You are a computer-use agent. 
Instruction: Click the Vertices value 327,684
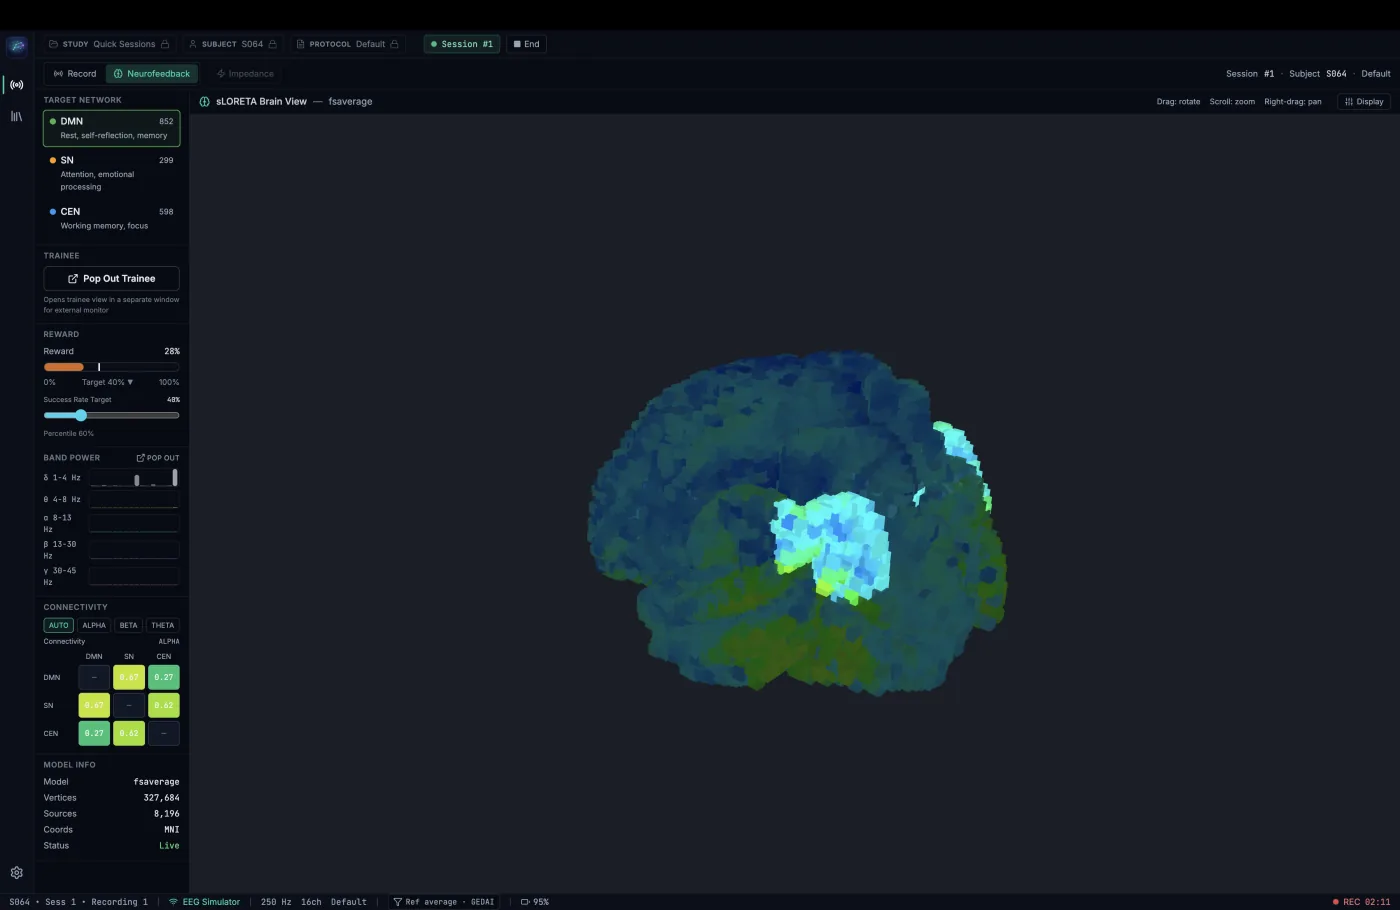tap(161, 798)
